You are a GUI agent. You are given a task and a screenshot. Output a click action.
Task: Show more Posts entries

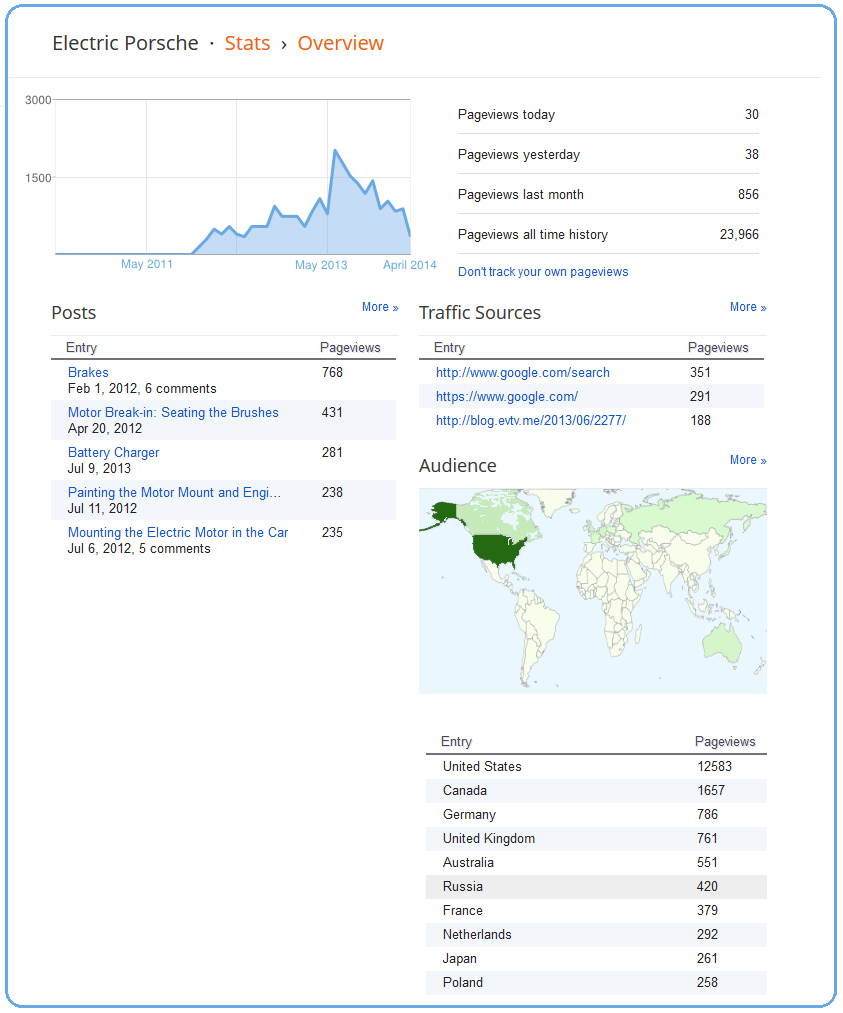(380, 308)
